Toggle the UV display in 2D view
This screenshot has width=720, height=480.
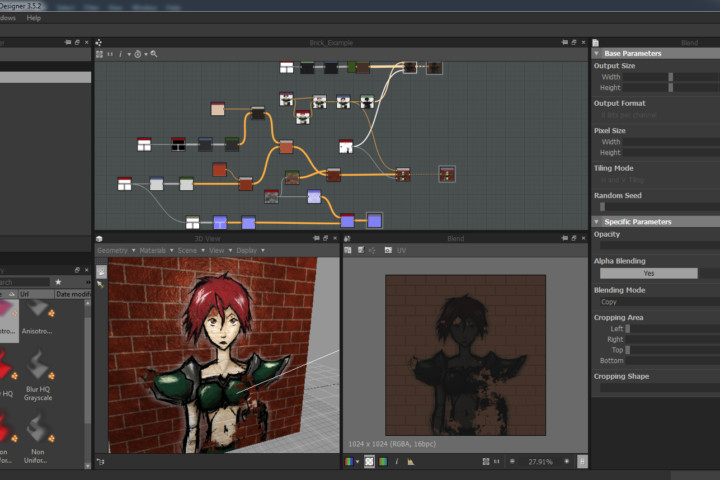[401, 250]
